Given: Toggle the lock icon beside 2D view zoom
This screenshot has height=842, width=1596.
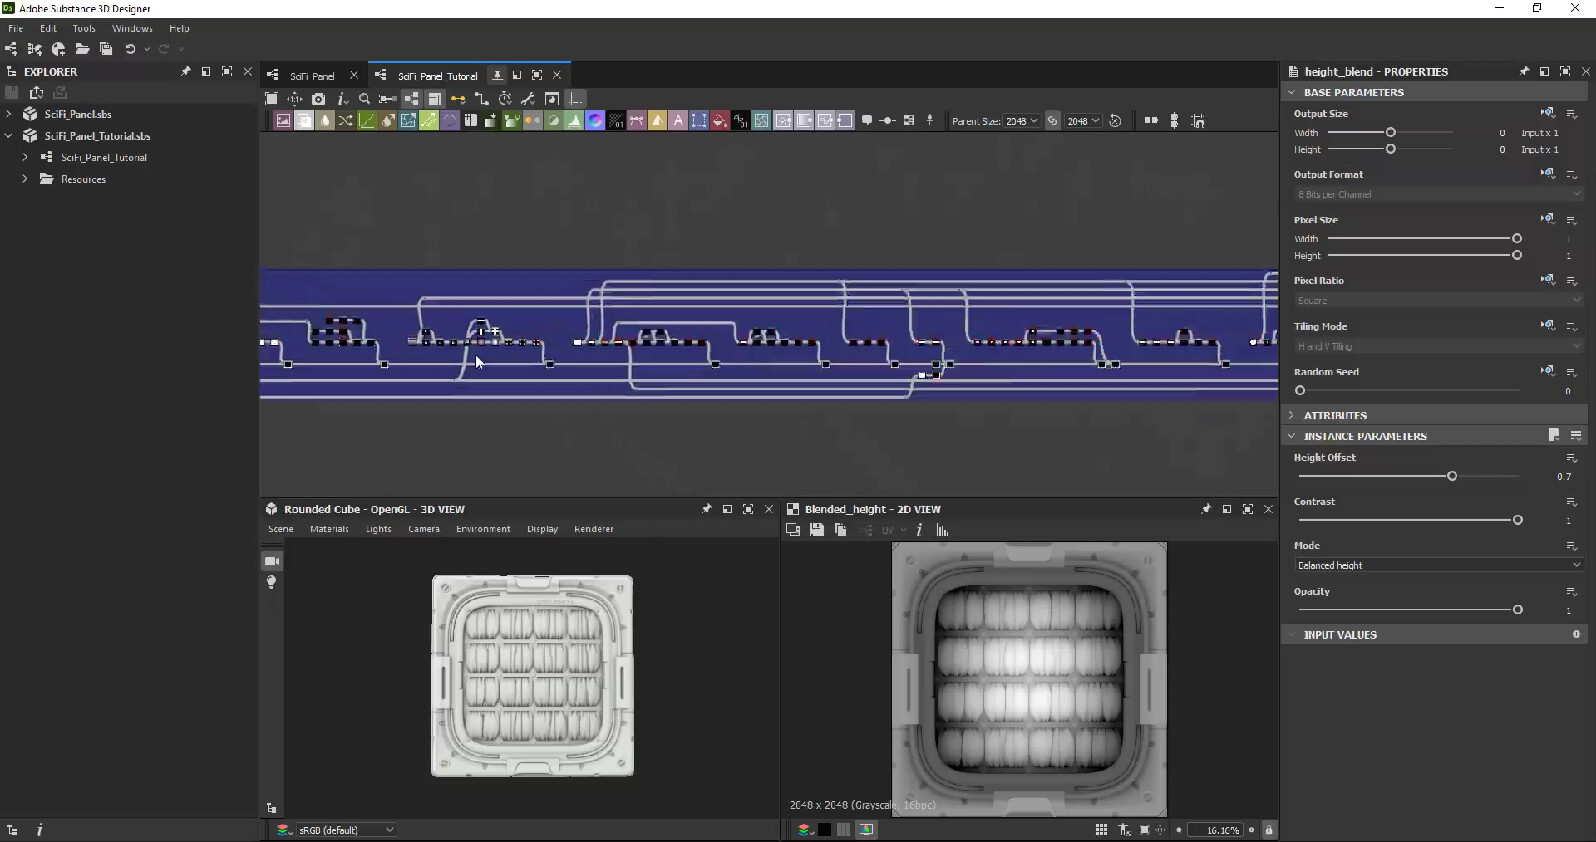Looking at the screenshot, I should coord(1269,830).
